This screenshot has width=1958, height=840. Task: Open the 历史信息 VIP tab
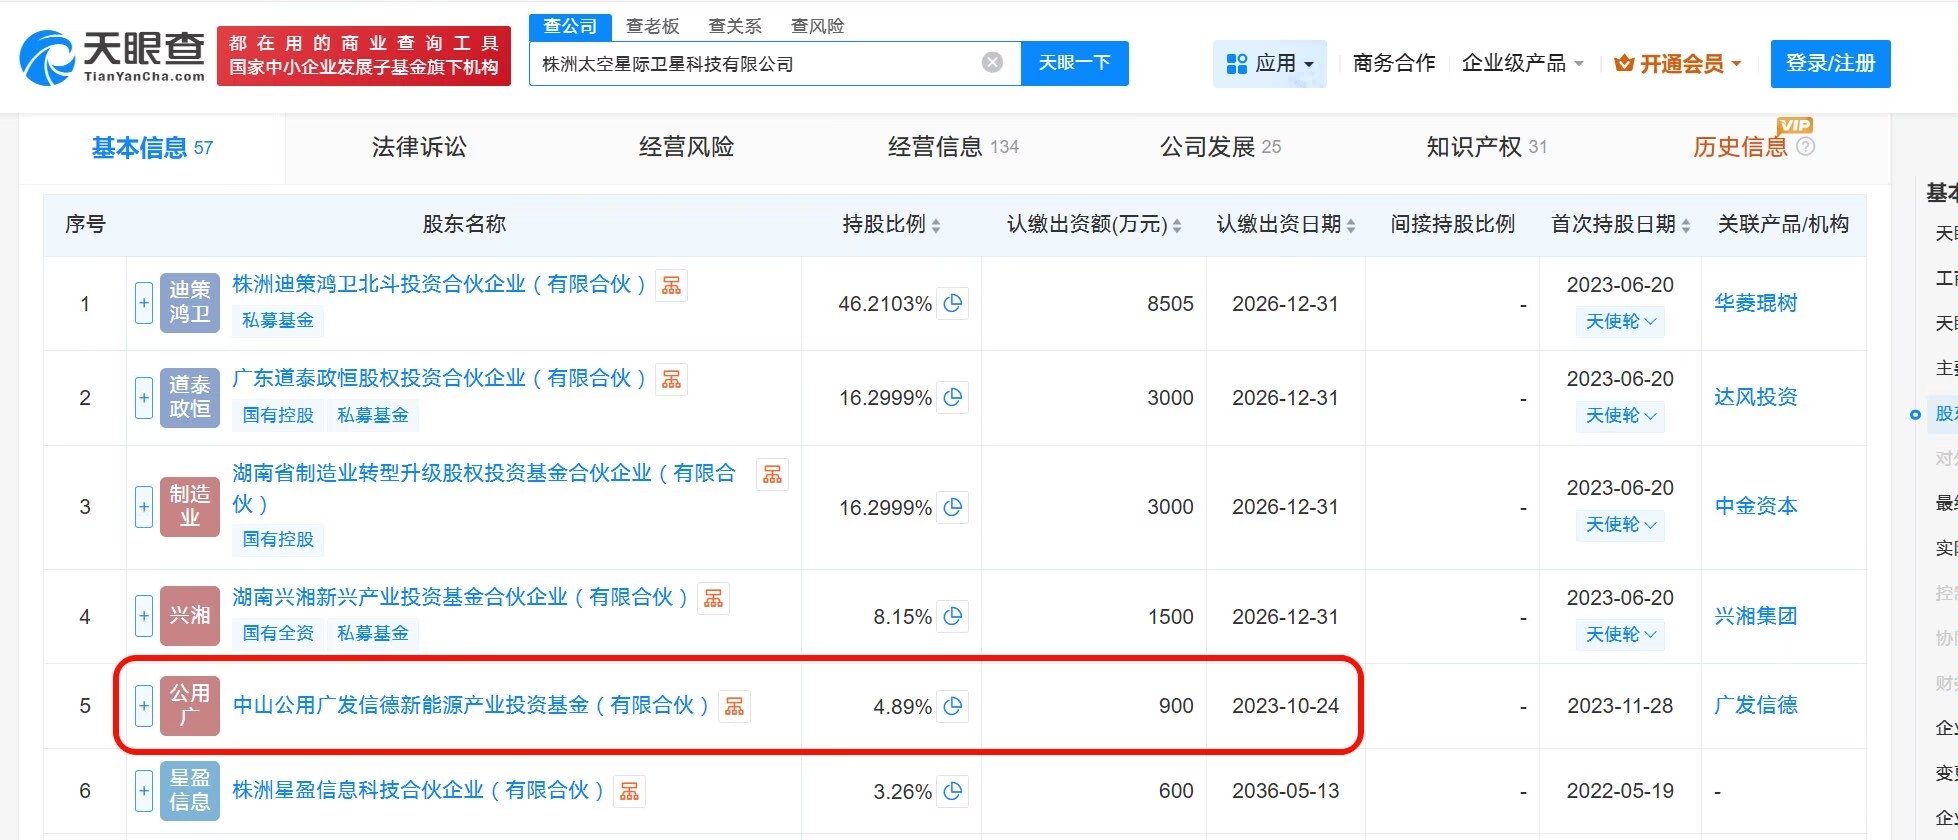[1740, 147]
